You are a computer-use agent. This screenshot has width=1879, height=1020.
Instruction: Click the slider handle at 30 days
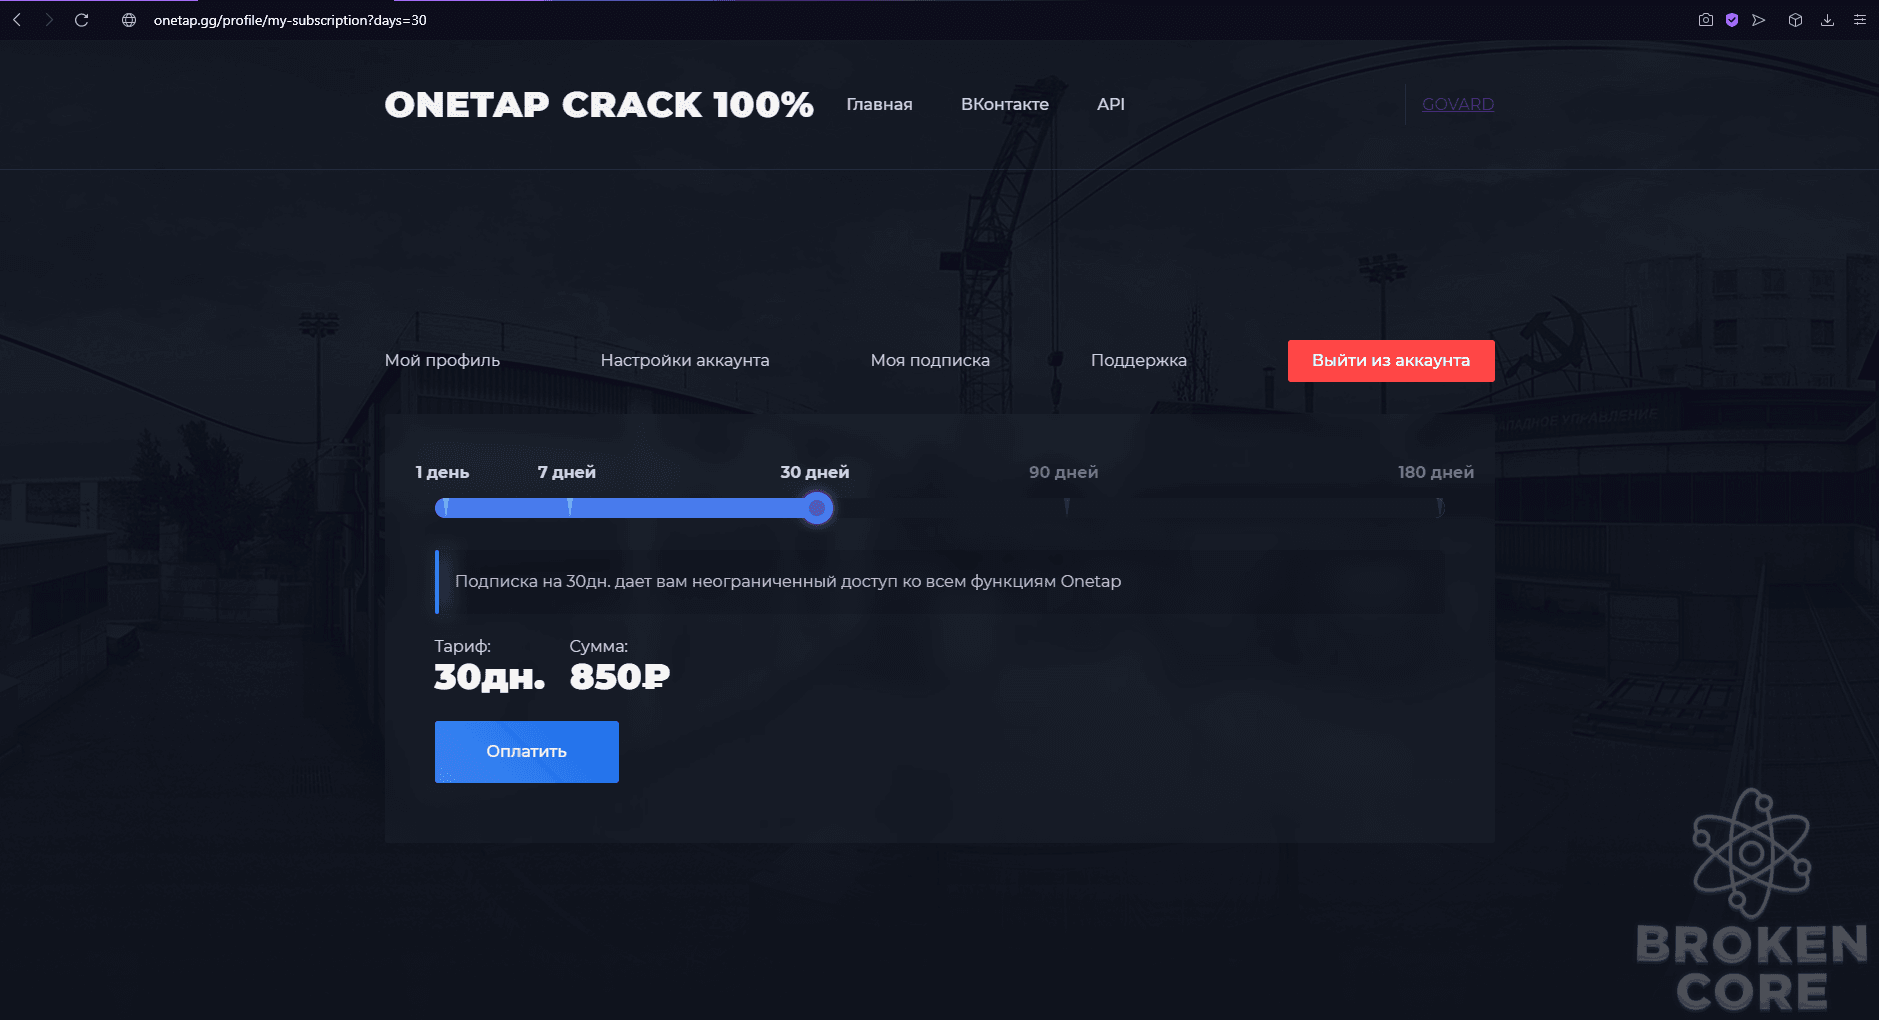817,508
